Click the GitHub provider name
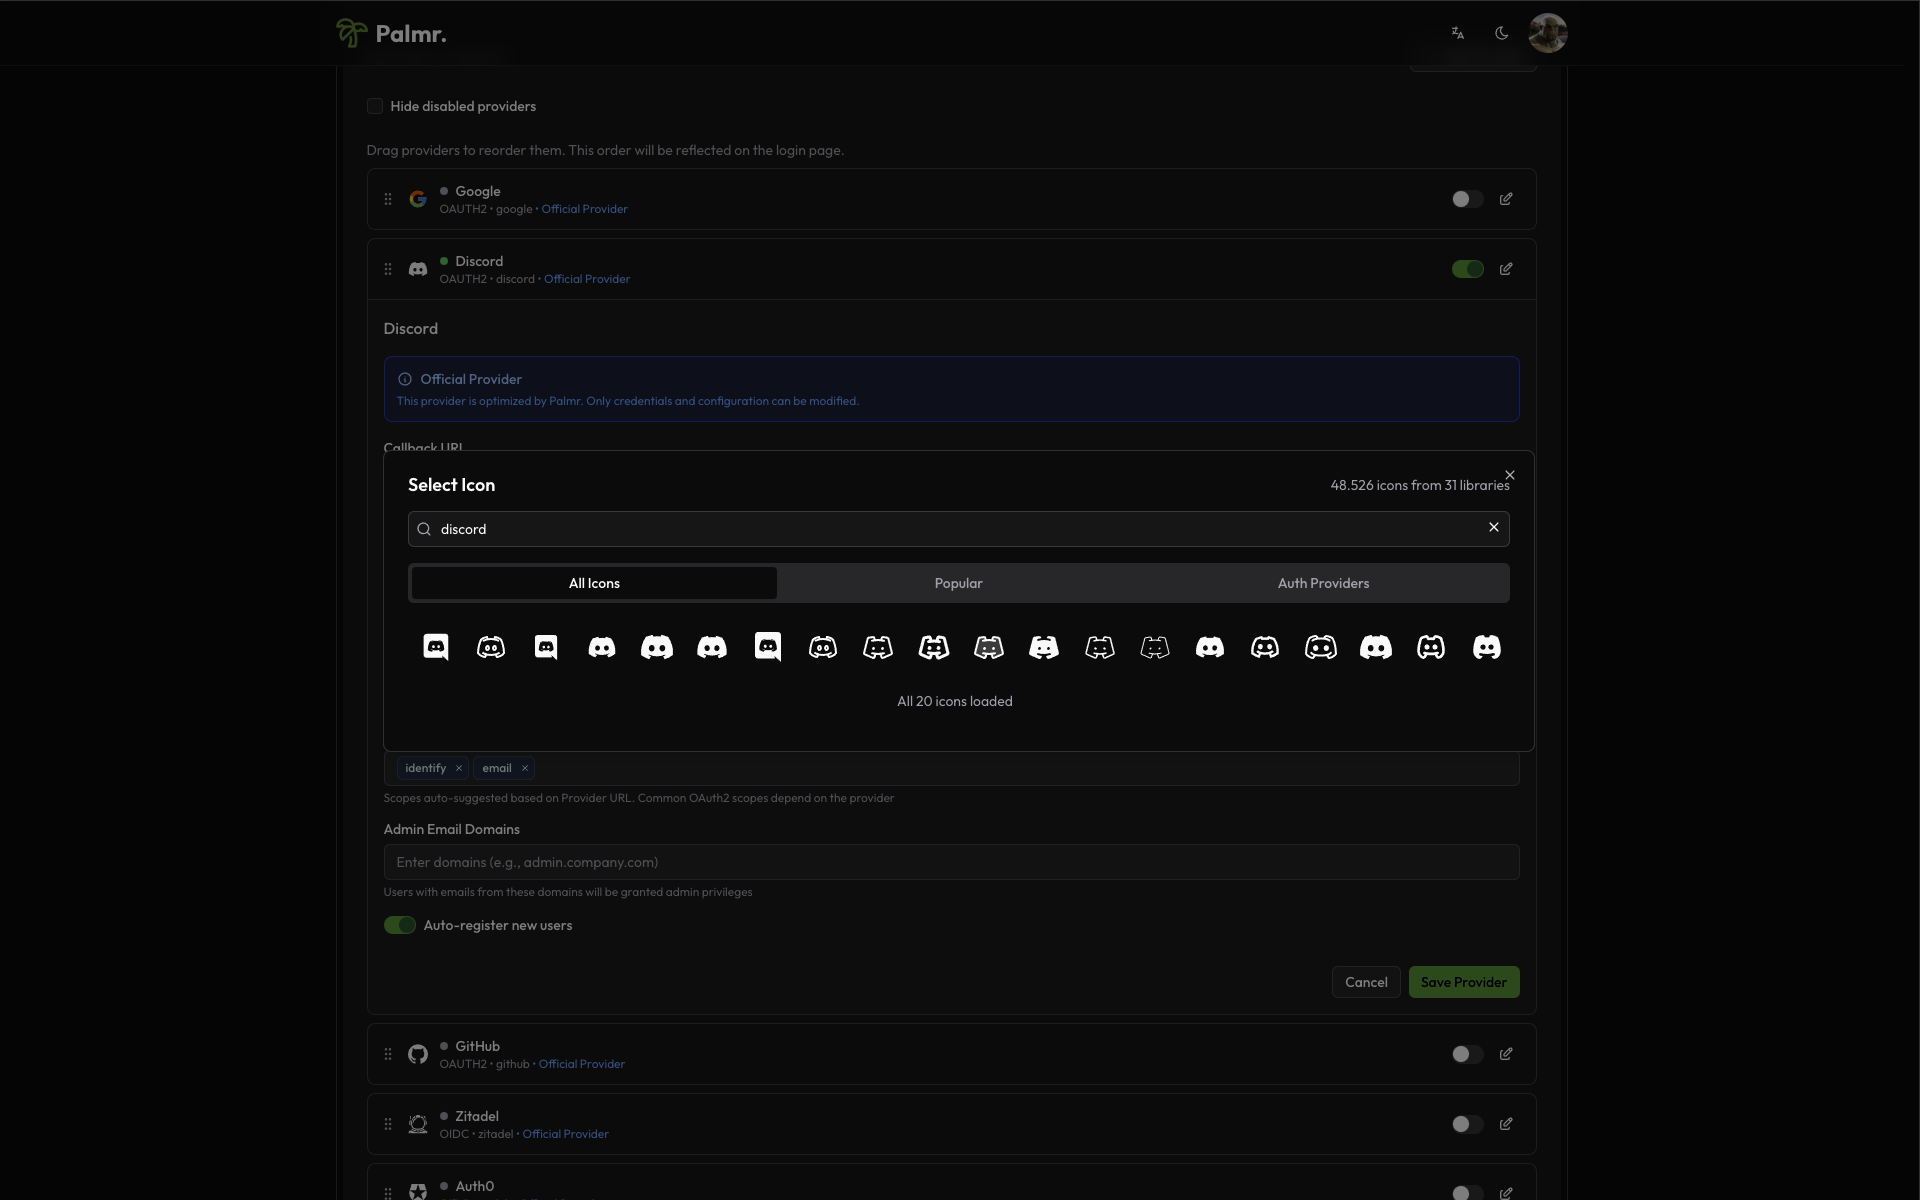The image size is (1920, 1200). pyautogui.click(x=477, y=1046)
